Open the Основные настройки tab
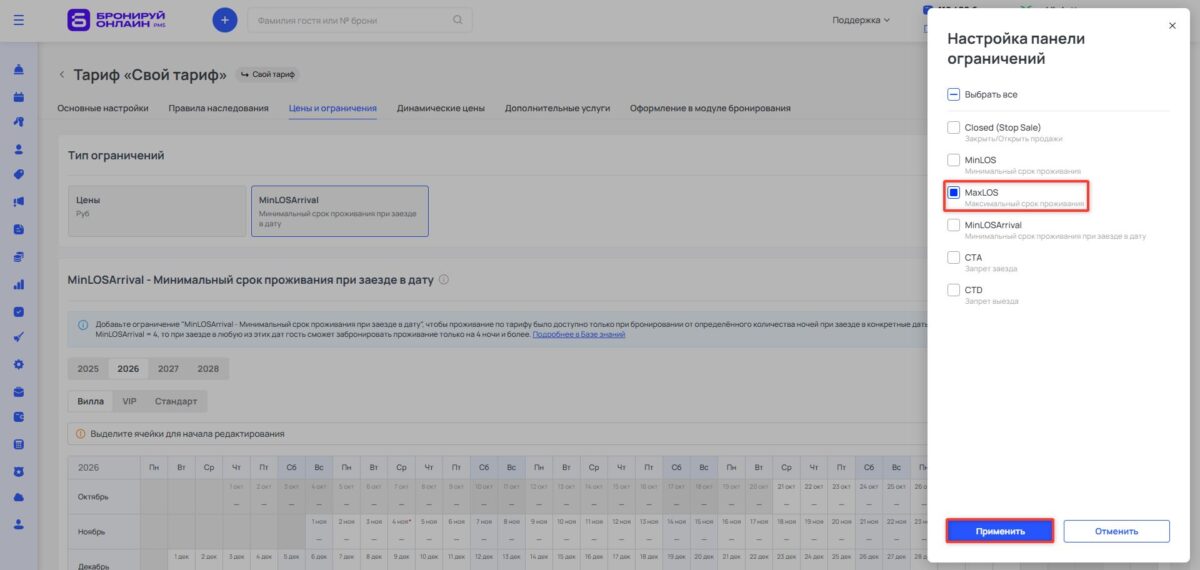The width and height of the screenshot is (1200, 570). (103, 108)
